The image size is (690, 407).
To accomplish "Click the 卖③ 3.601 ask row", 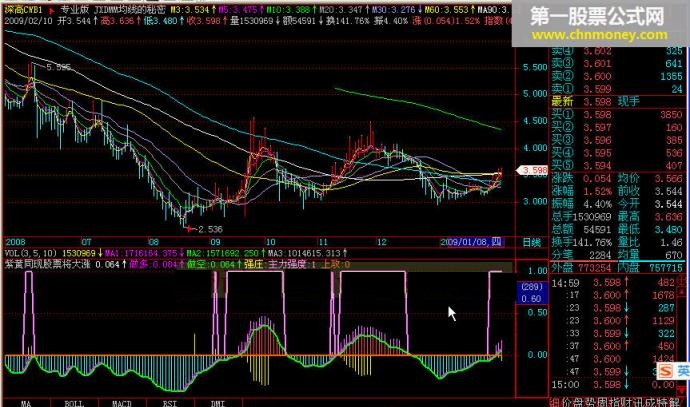I will pyautogui.click(x=617, y=64).
